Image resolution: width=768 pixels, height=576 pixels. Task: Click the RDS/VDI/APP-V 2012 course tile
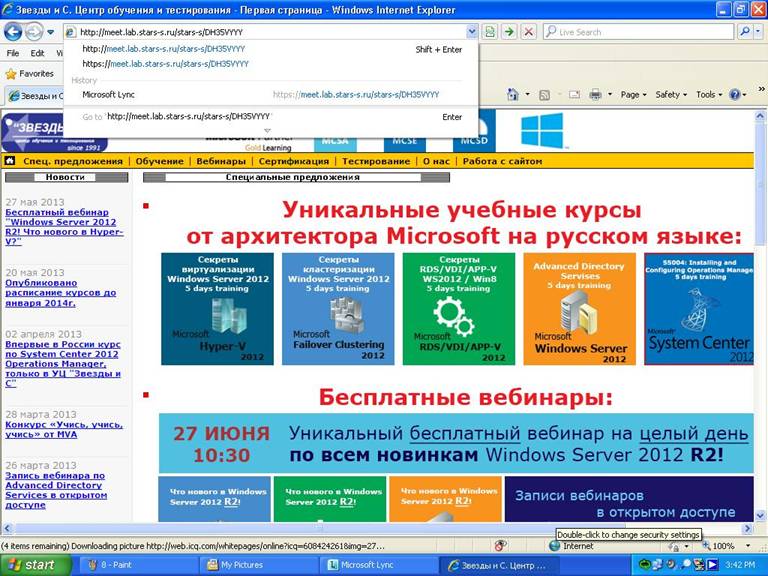(x=459, y=309)
